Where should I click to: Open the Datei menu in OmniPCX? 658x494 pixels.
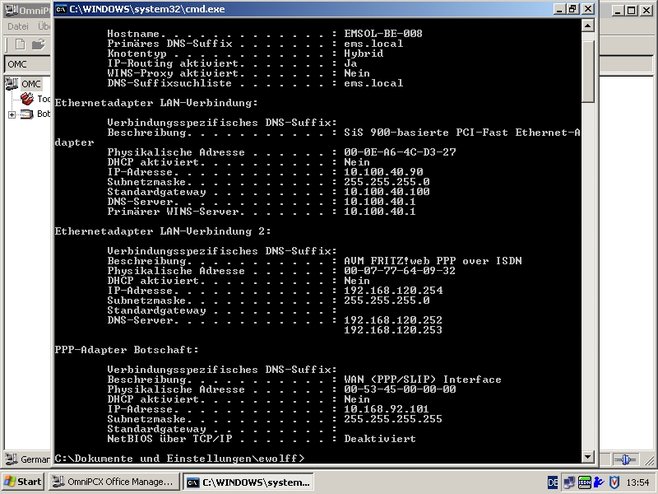18,26
